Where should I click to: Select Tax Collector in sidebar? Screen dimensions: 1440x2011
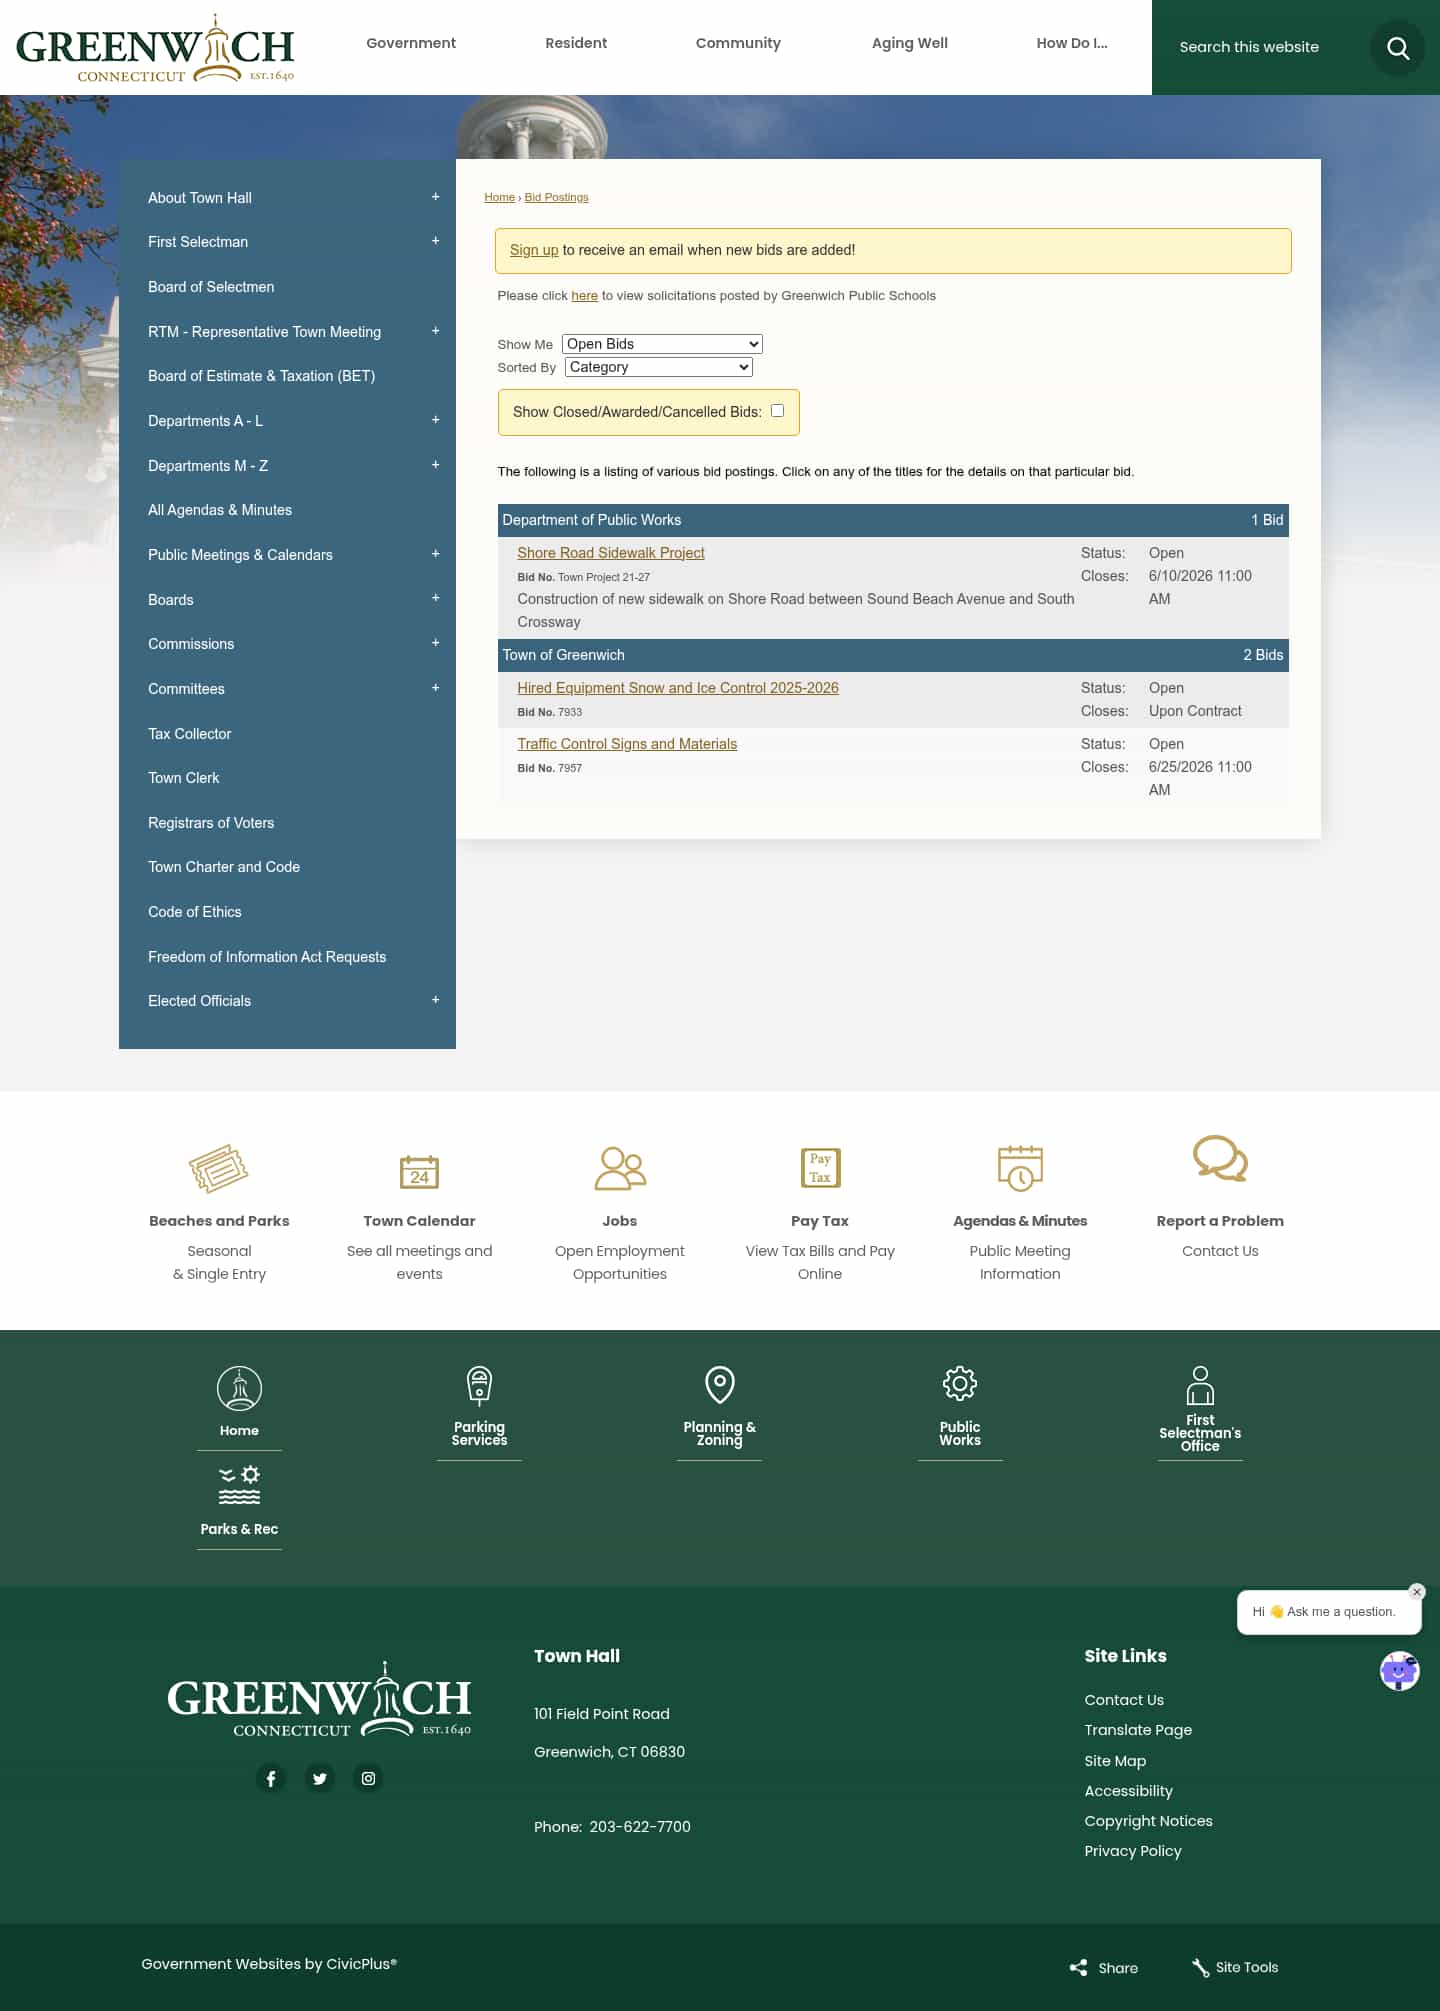[190, 734]
